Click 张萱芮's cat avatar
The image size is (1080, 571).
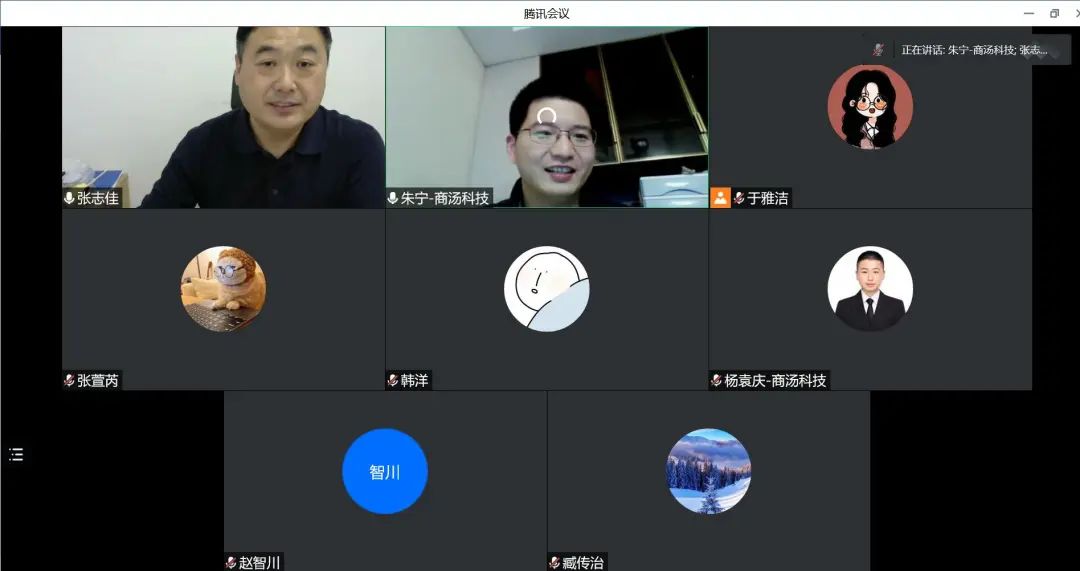223,289
